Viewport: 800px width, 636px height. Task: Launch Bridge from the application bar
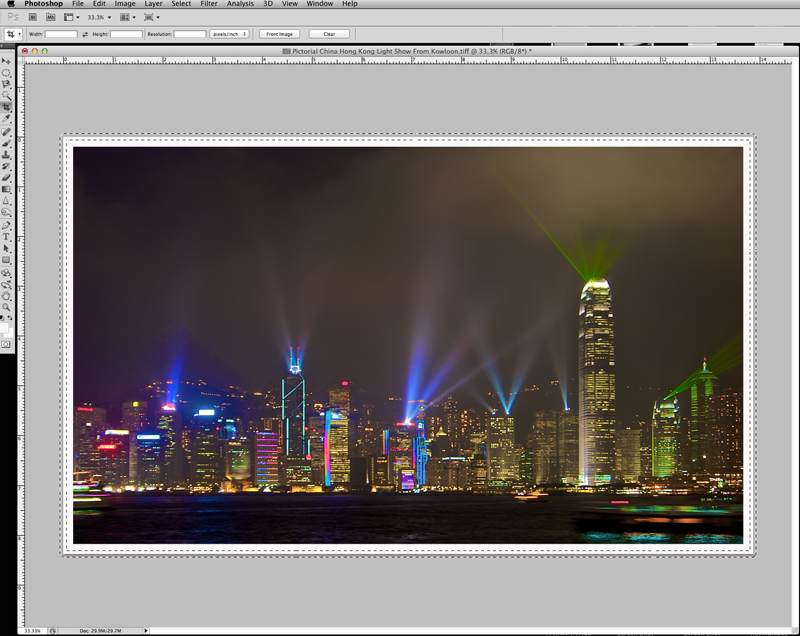tap(32, 17)
